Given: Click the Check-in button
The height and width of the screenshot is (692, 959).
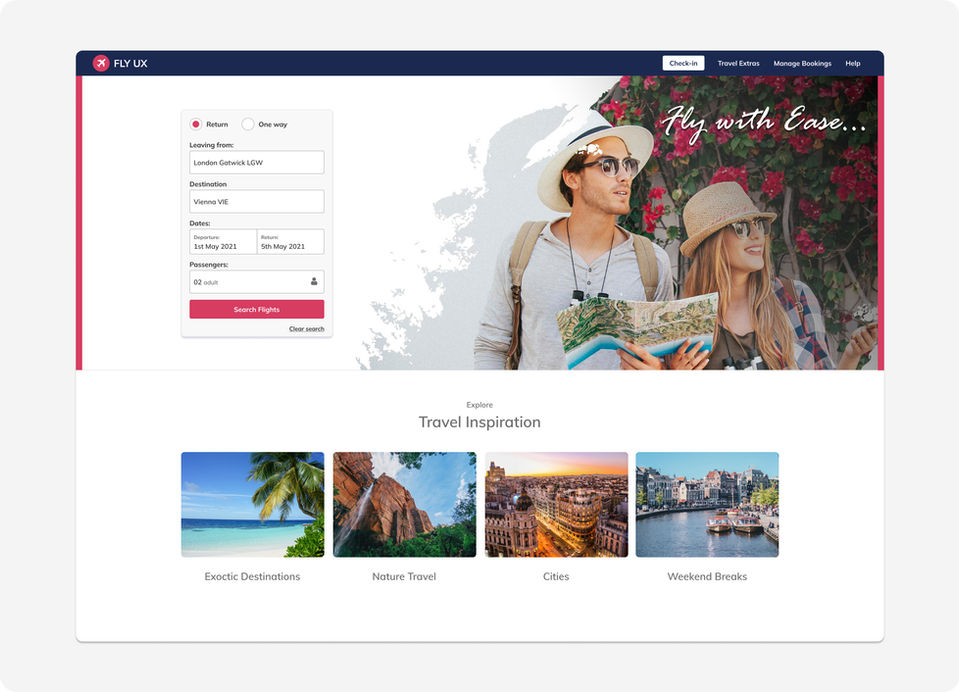Looking at the screenshot, I should pos(683,62).
